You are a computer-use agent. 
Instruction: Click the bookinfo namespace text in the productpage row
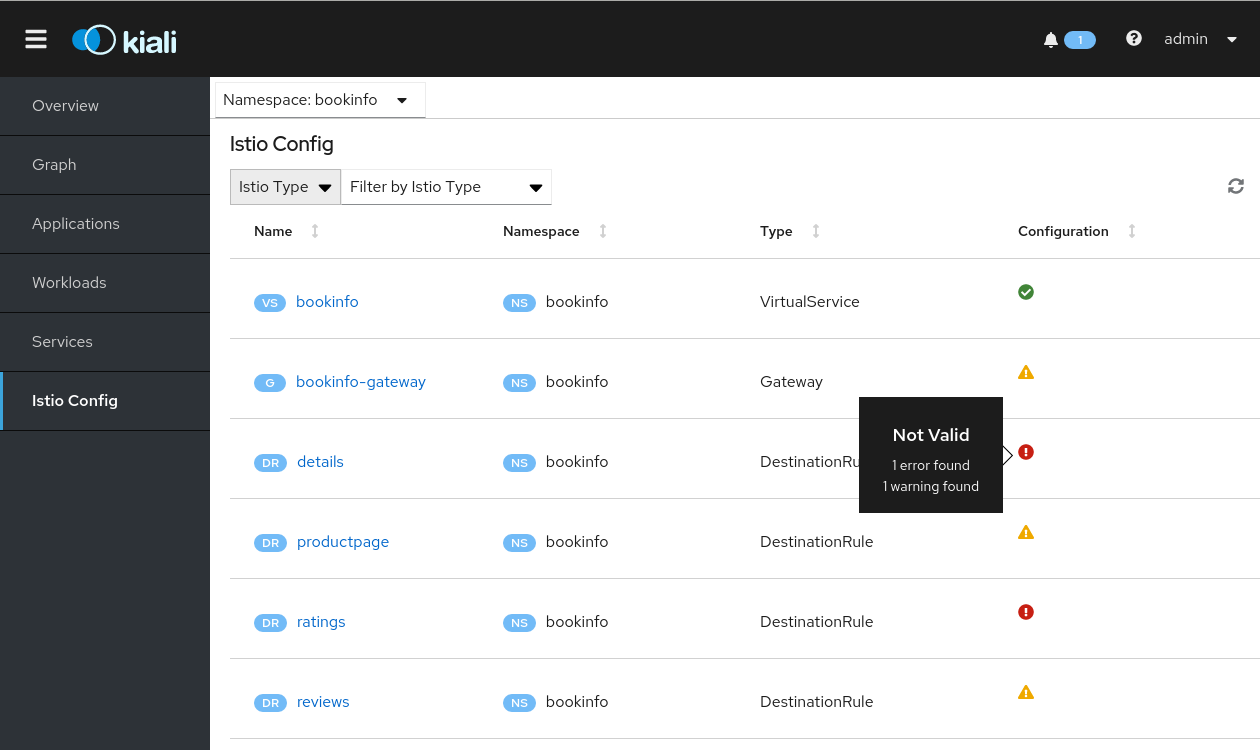point(577,542)
